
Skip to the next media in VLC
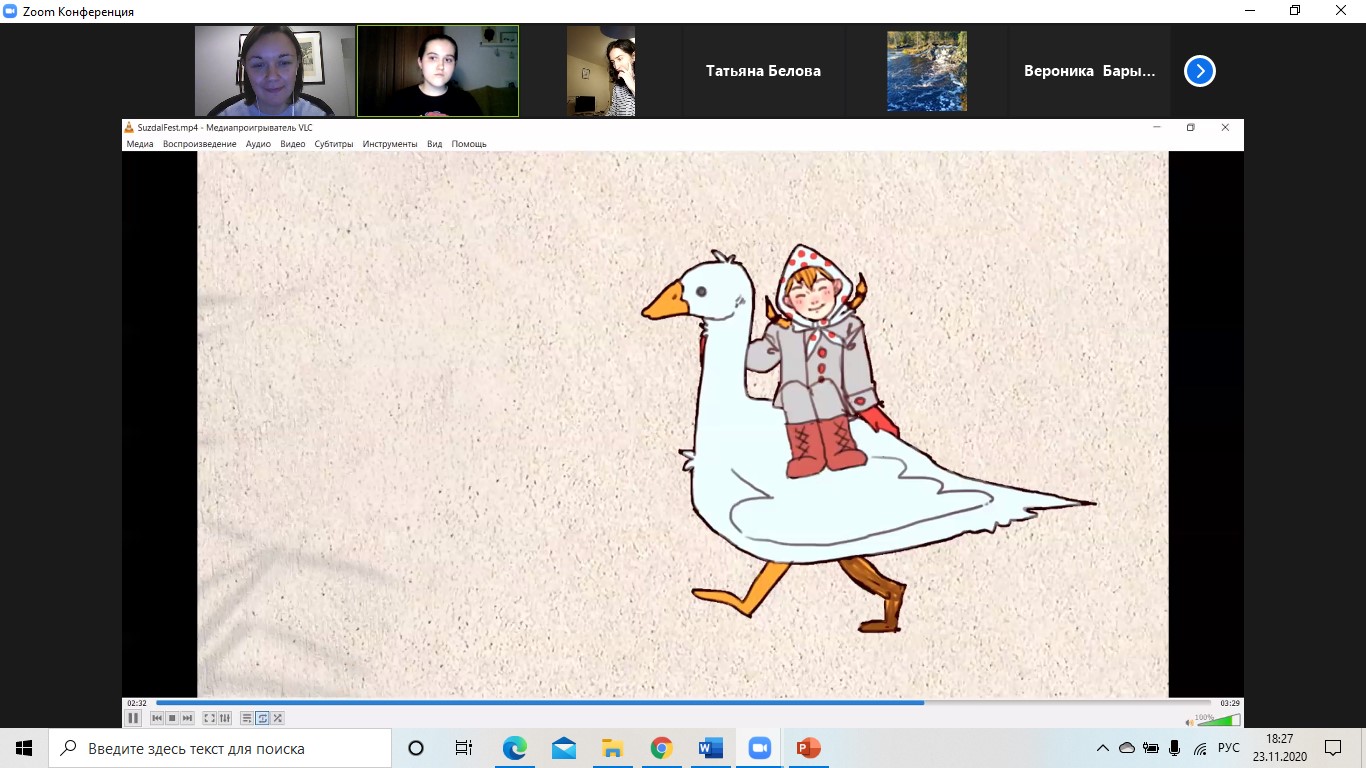(x=187, y=718)
